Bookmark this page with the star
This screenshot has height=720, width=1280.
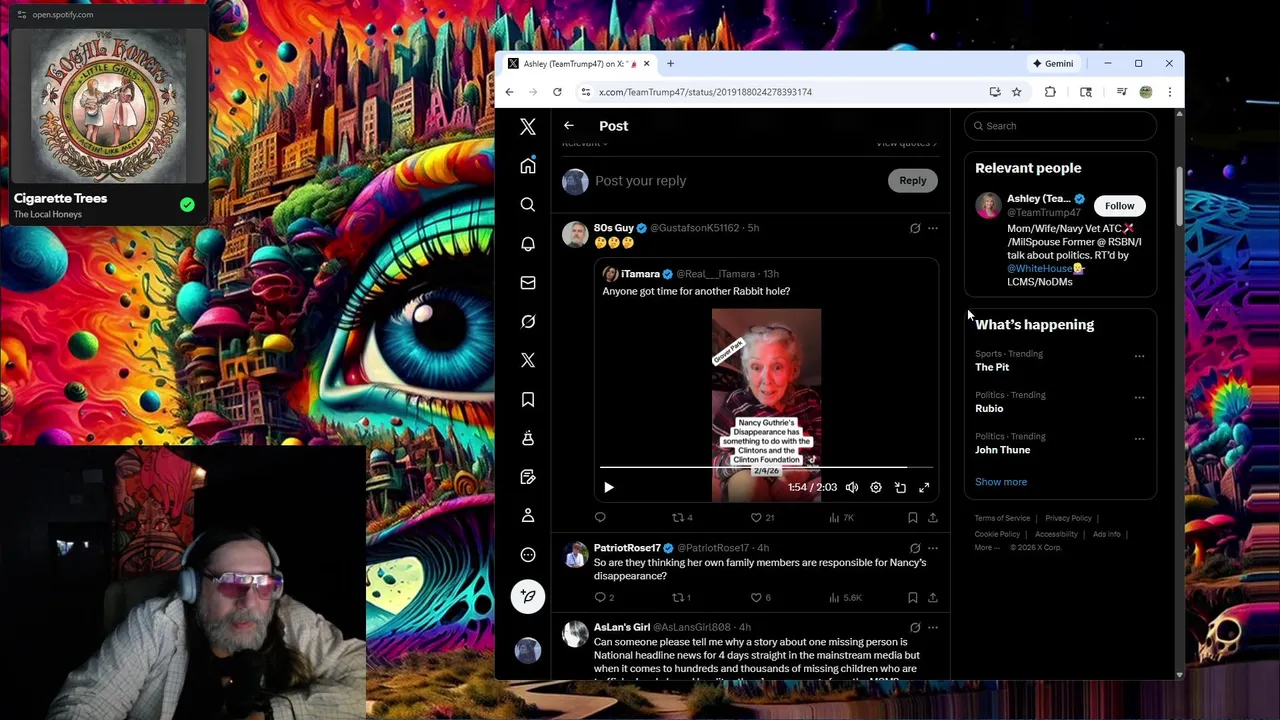pos(1016,92)
